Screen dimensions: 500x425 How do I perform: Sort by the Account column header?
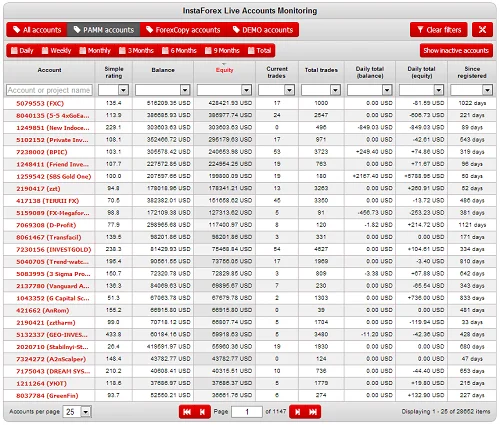pos(49,70)
